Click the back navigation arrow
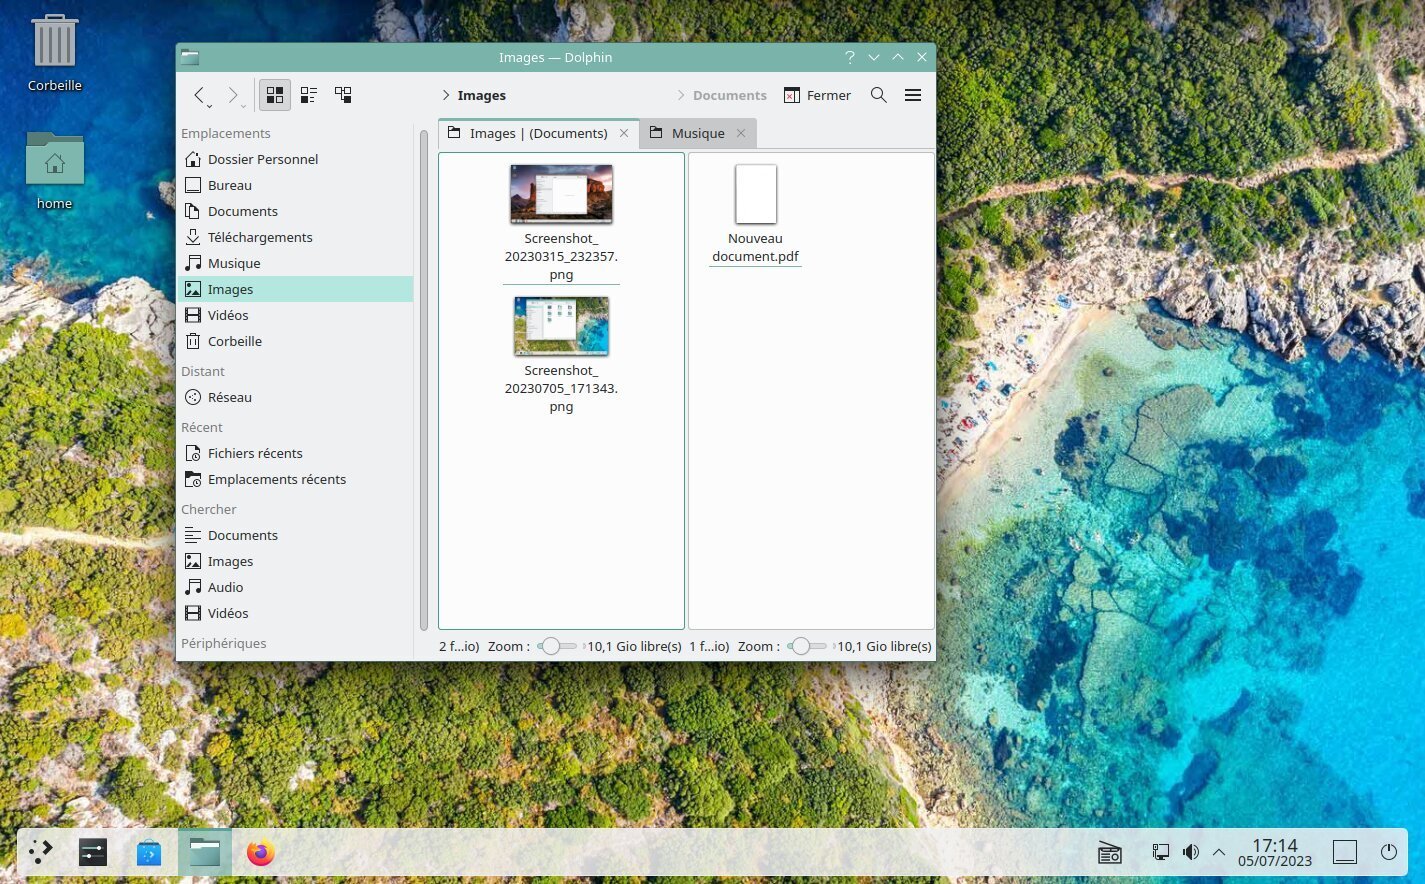 (x=200, y=95)
